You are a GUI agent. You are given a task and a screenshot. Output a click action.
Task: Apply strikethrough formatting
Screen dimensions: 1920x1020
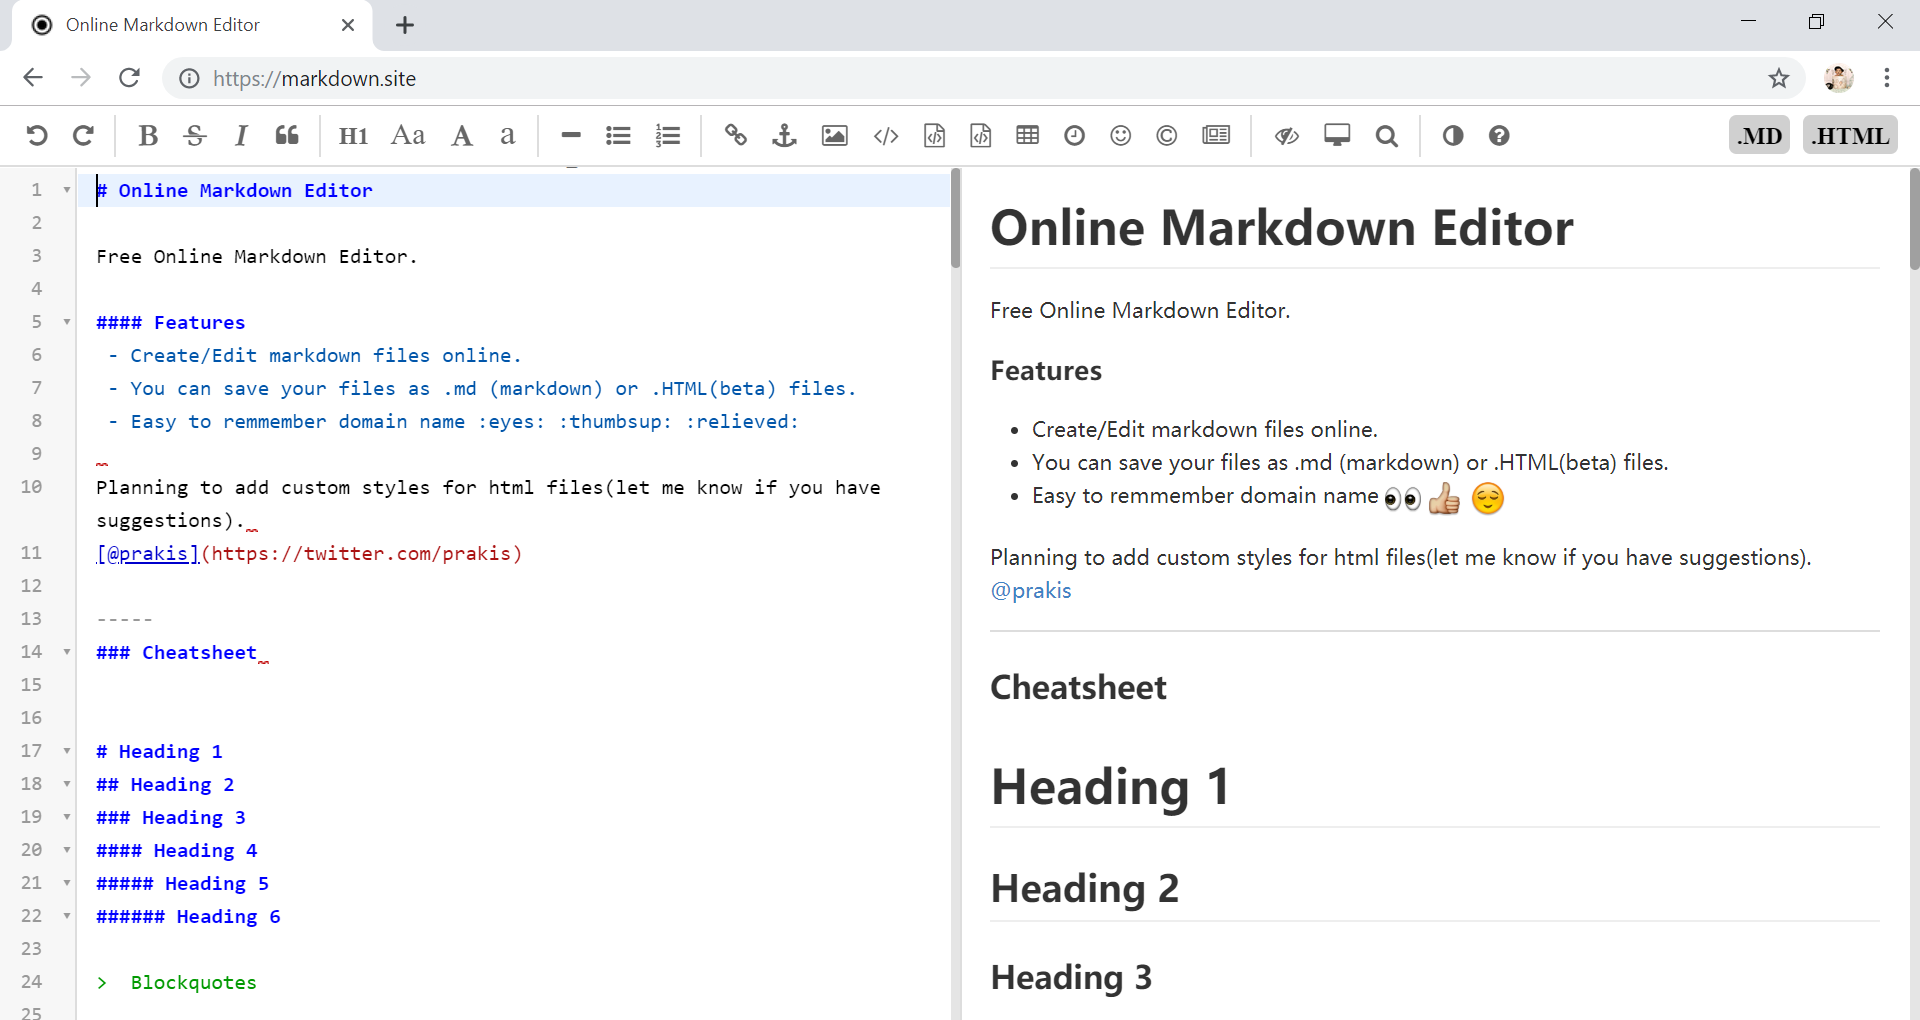[194, 135]
